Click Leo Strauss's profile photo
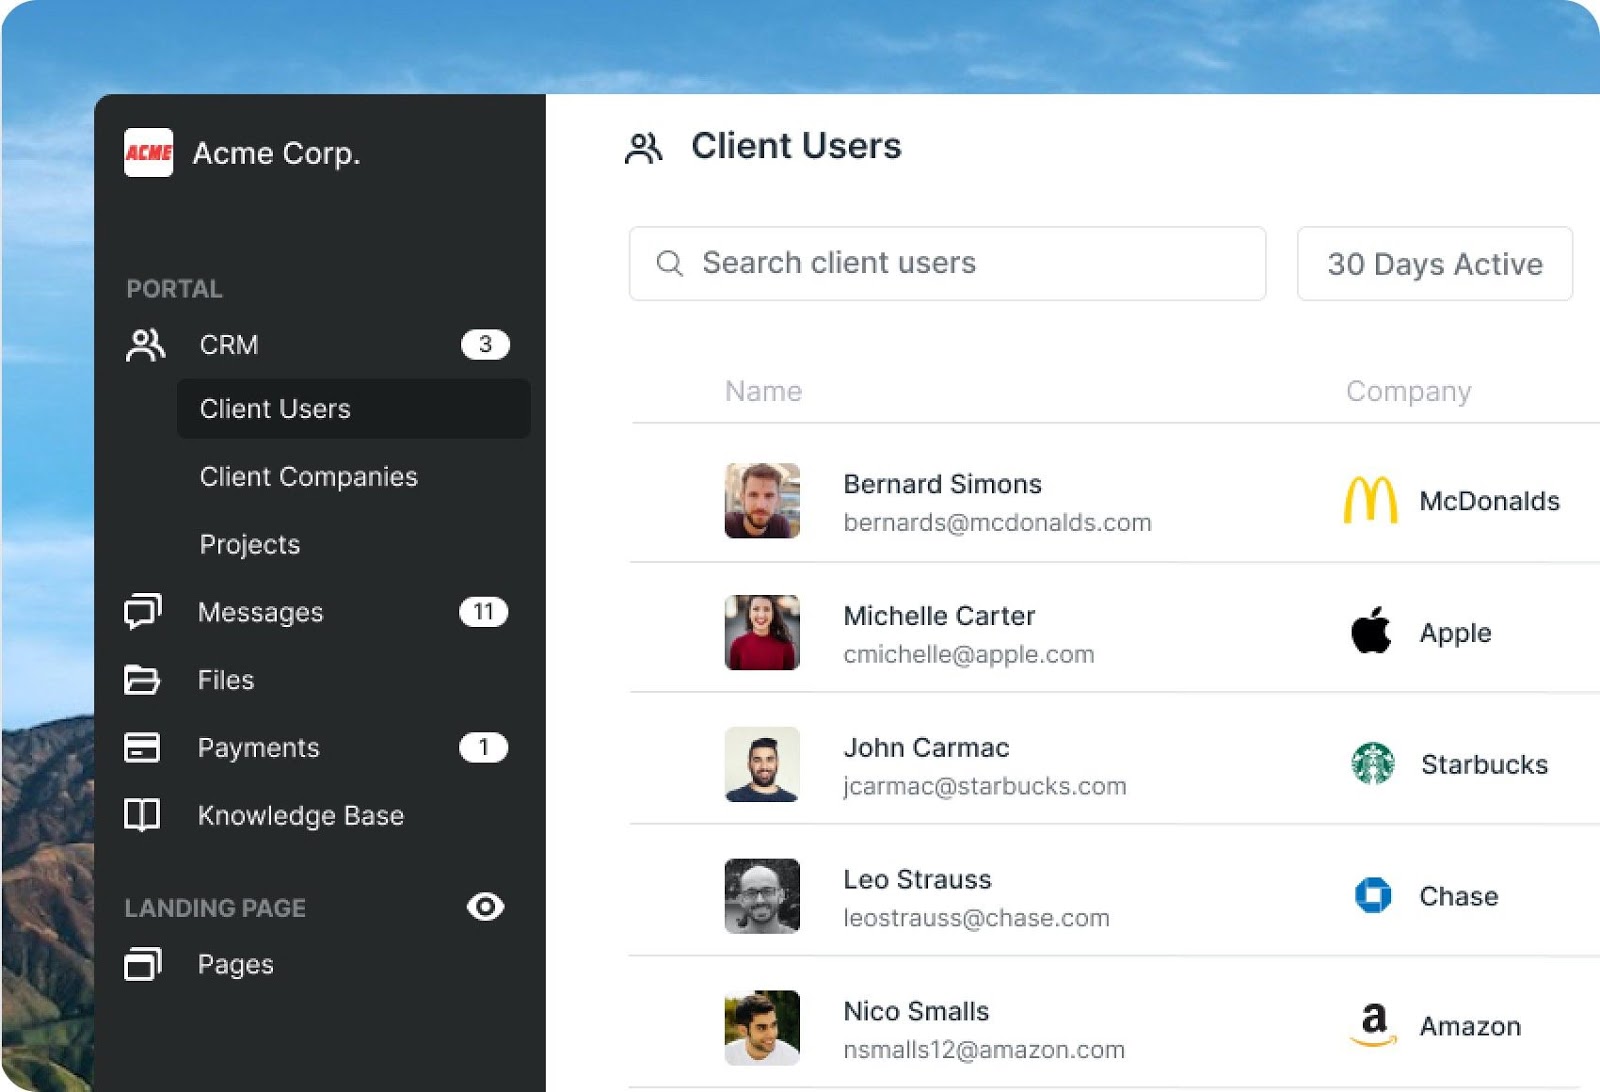Viewport: 1600px width, 1092px height. 762,896
